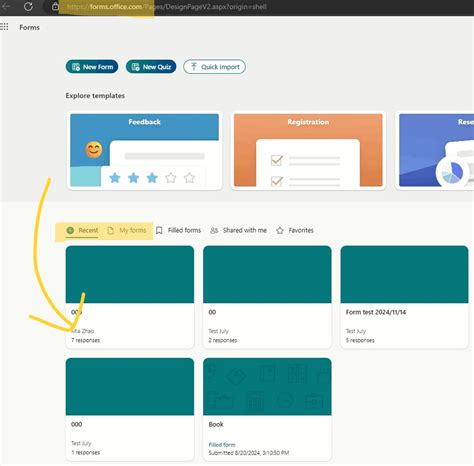This screenshot has height=466, width=474.
Task: Click the Explore templates heading
Action: click(95, 96)
